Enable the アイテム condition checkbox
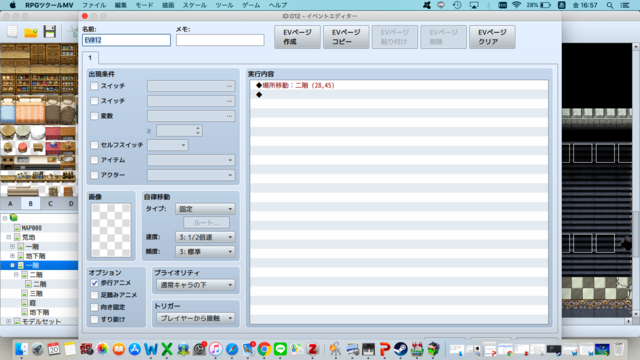Screen dimensions: 640x360 94,160
